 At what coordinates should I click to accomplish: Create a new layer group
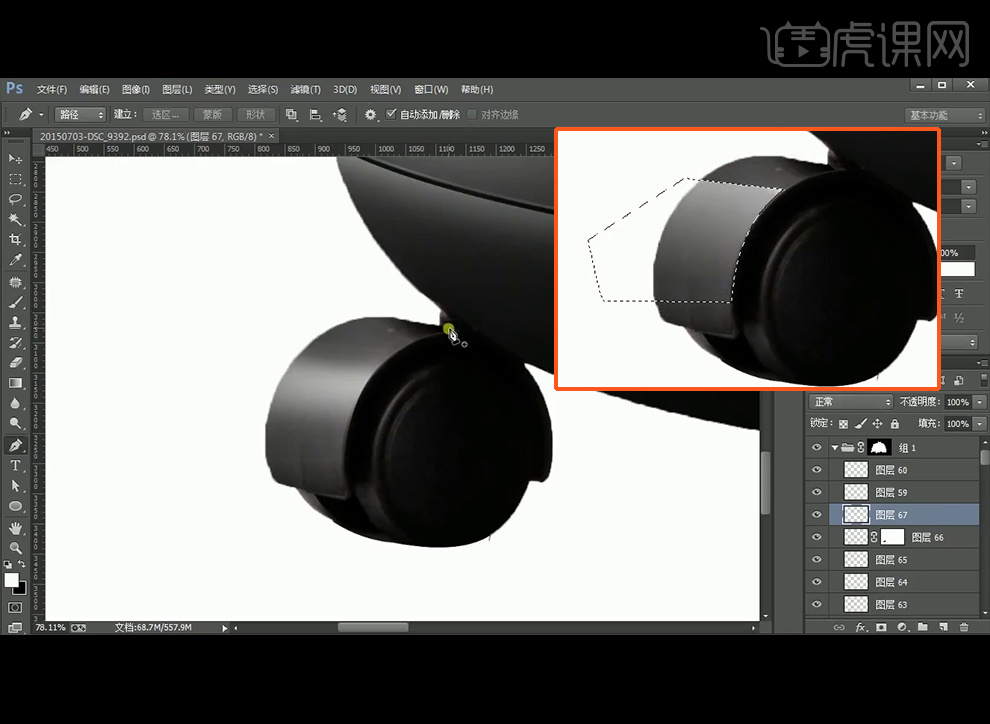pyautogui.click(x=922, y=627)
